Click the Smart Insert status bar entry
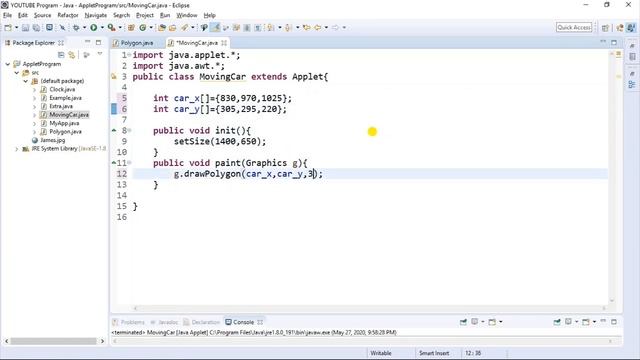 [434, 353]
